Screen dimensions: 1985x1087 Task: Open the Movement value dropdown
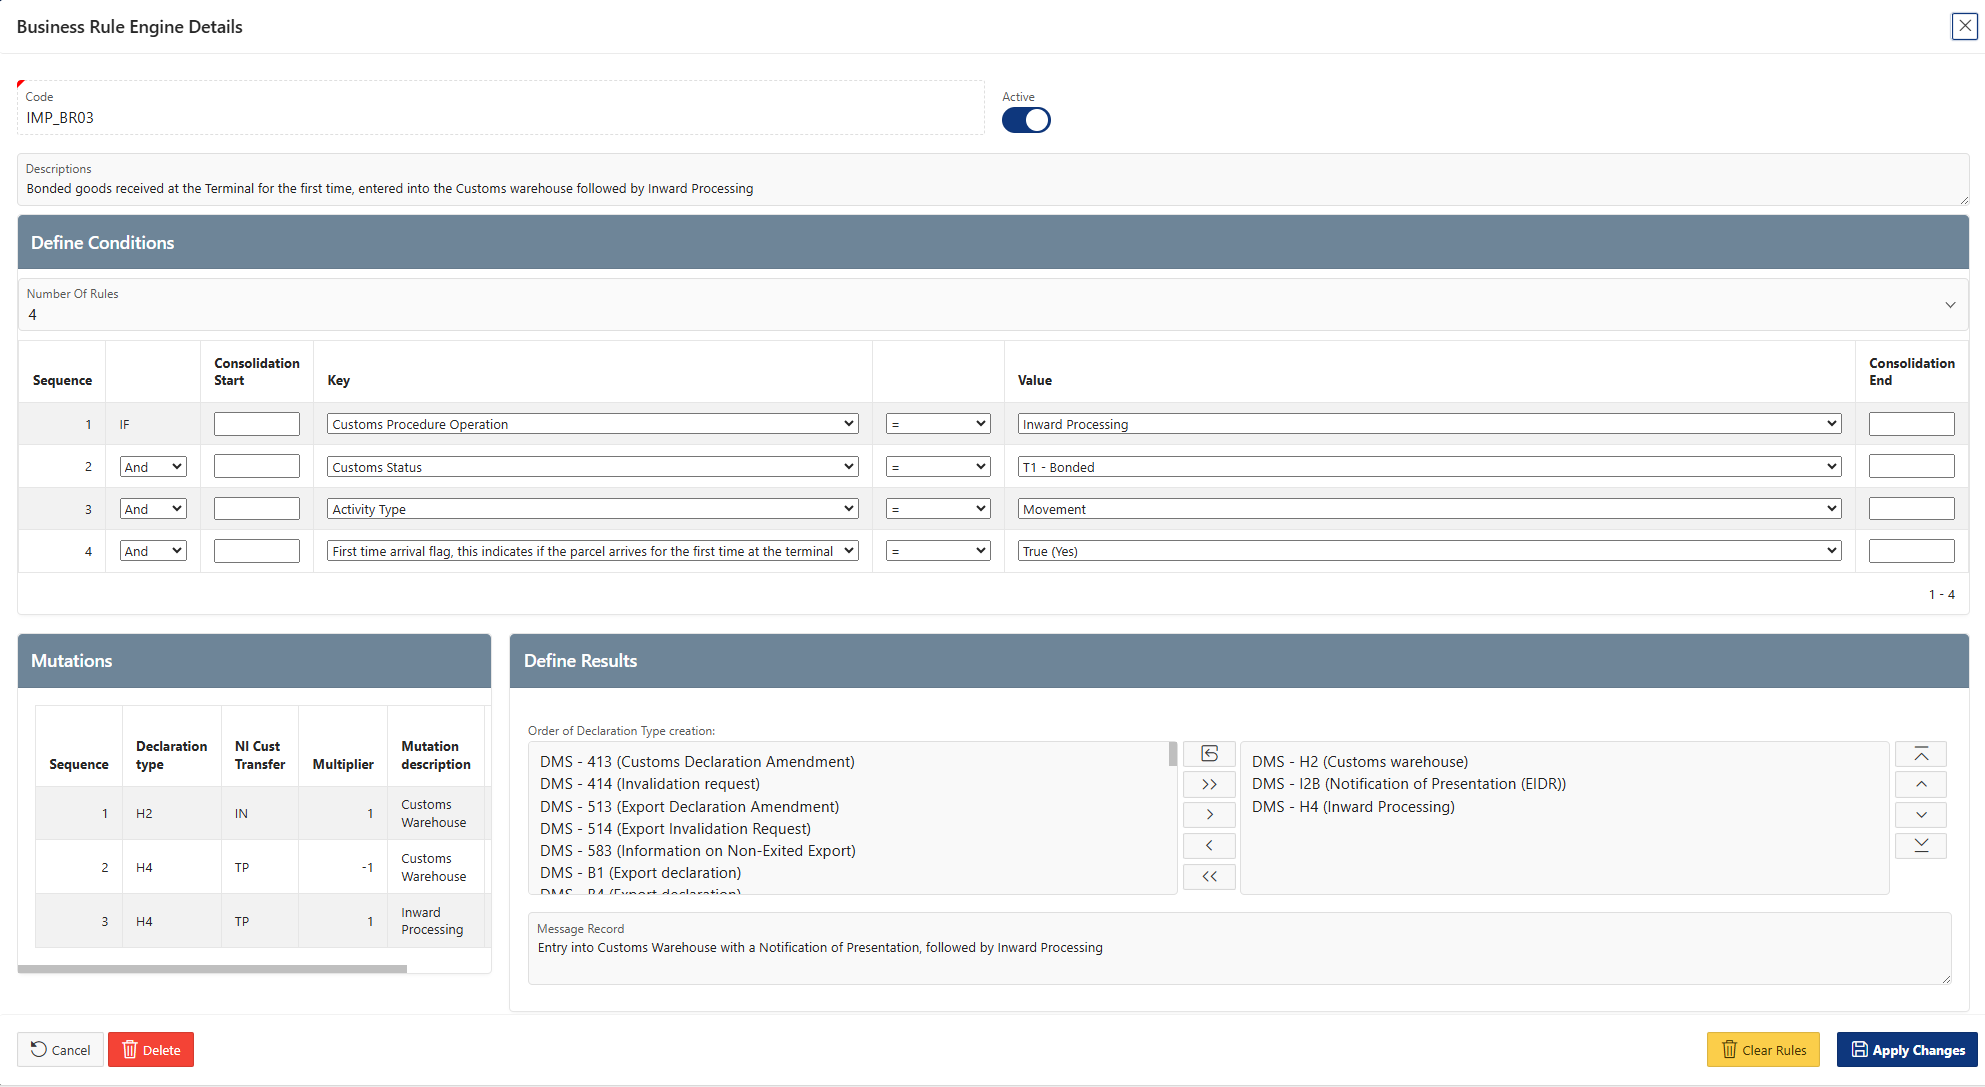pos(1430,509)
